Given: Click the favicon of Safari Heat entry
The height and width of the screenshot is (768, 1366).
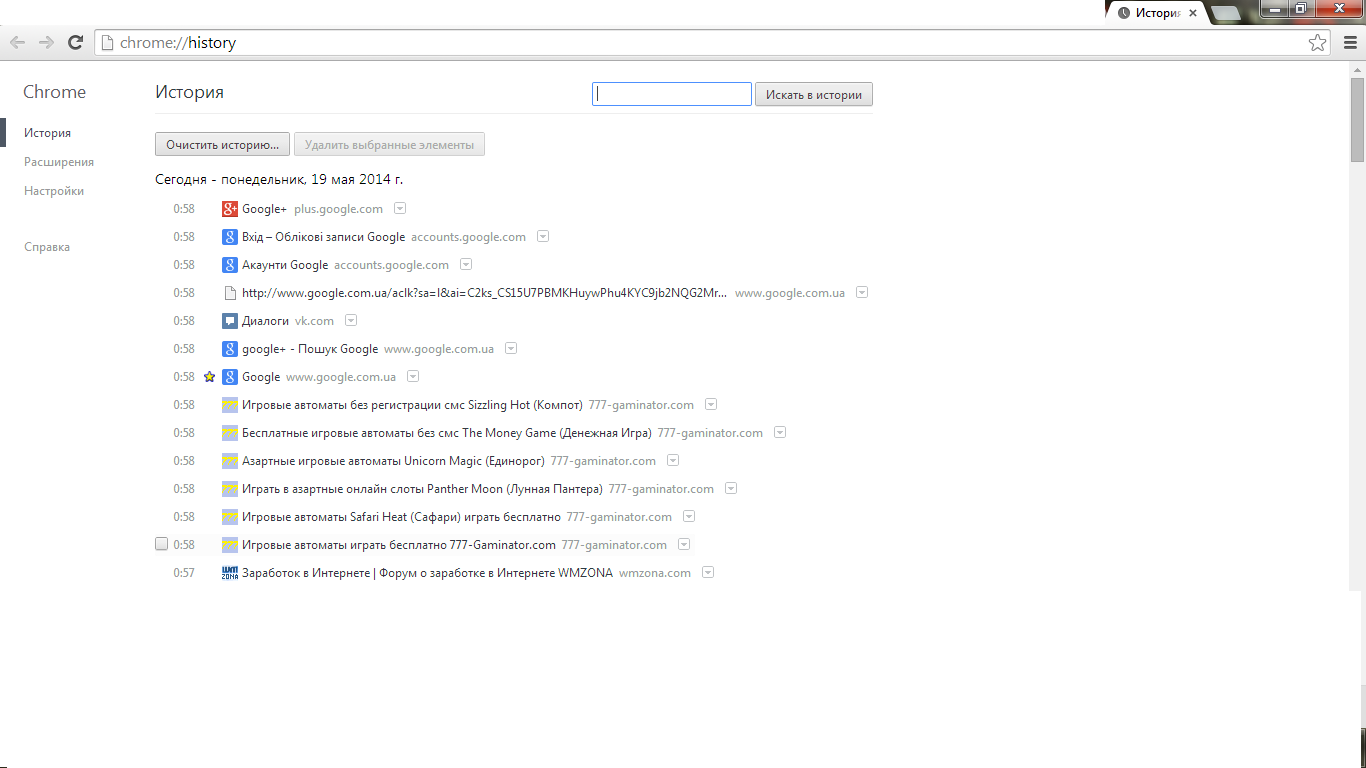Looking at the screenshot, I should click(230, 517).
